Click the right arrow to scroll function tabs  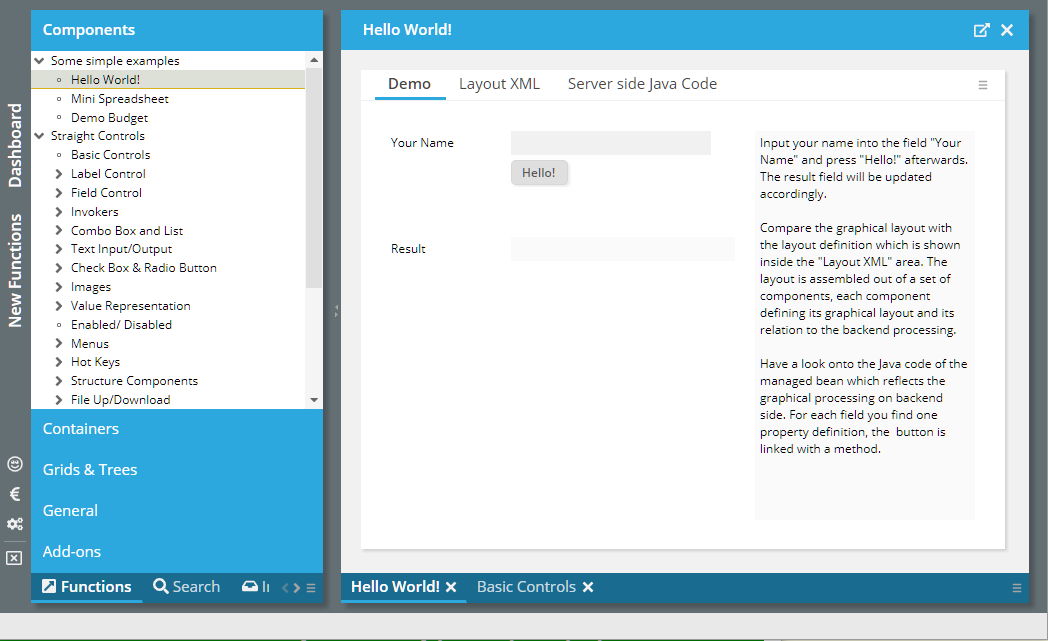tap(296, 588)
